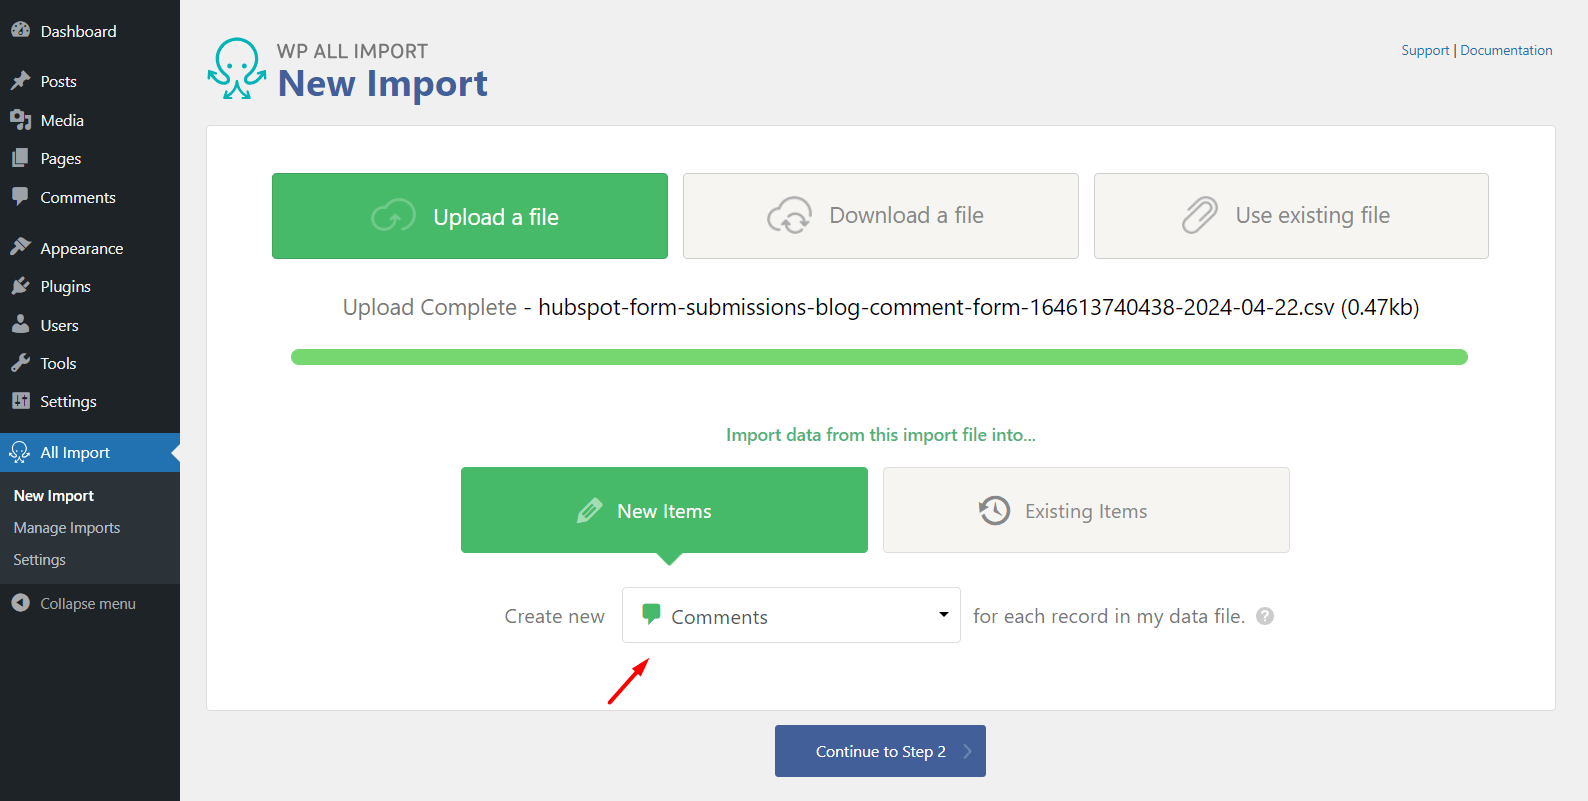Click the Appearance paintbrush icon
Screen dimensions: 1588x801
coord(20,248)
